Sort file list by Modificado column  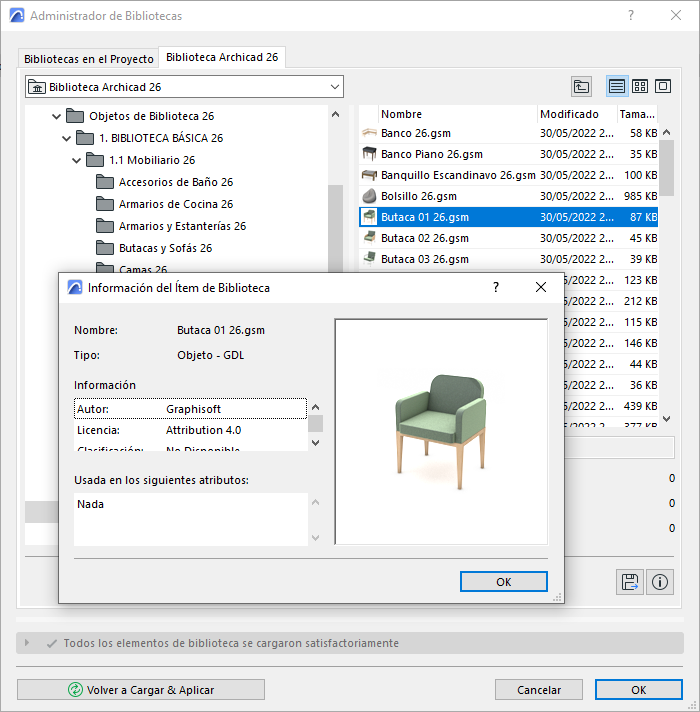[577, 114]
